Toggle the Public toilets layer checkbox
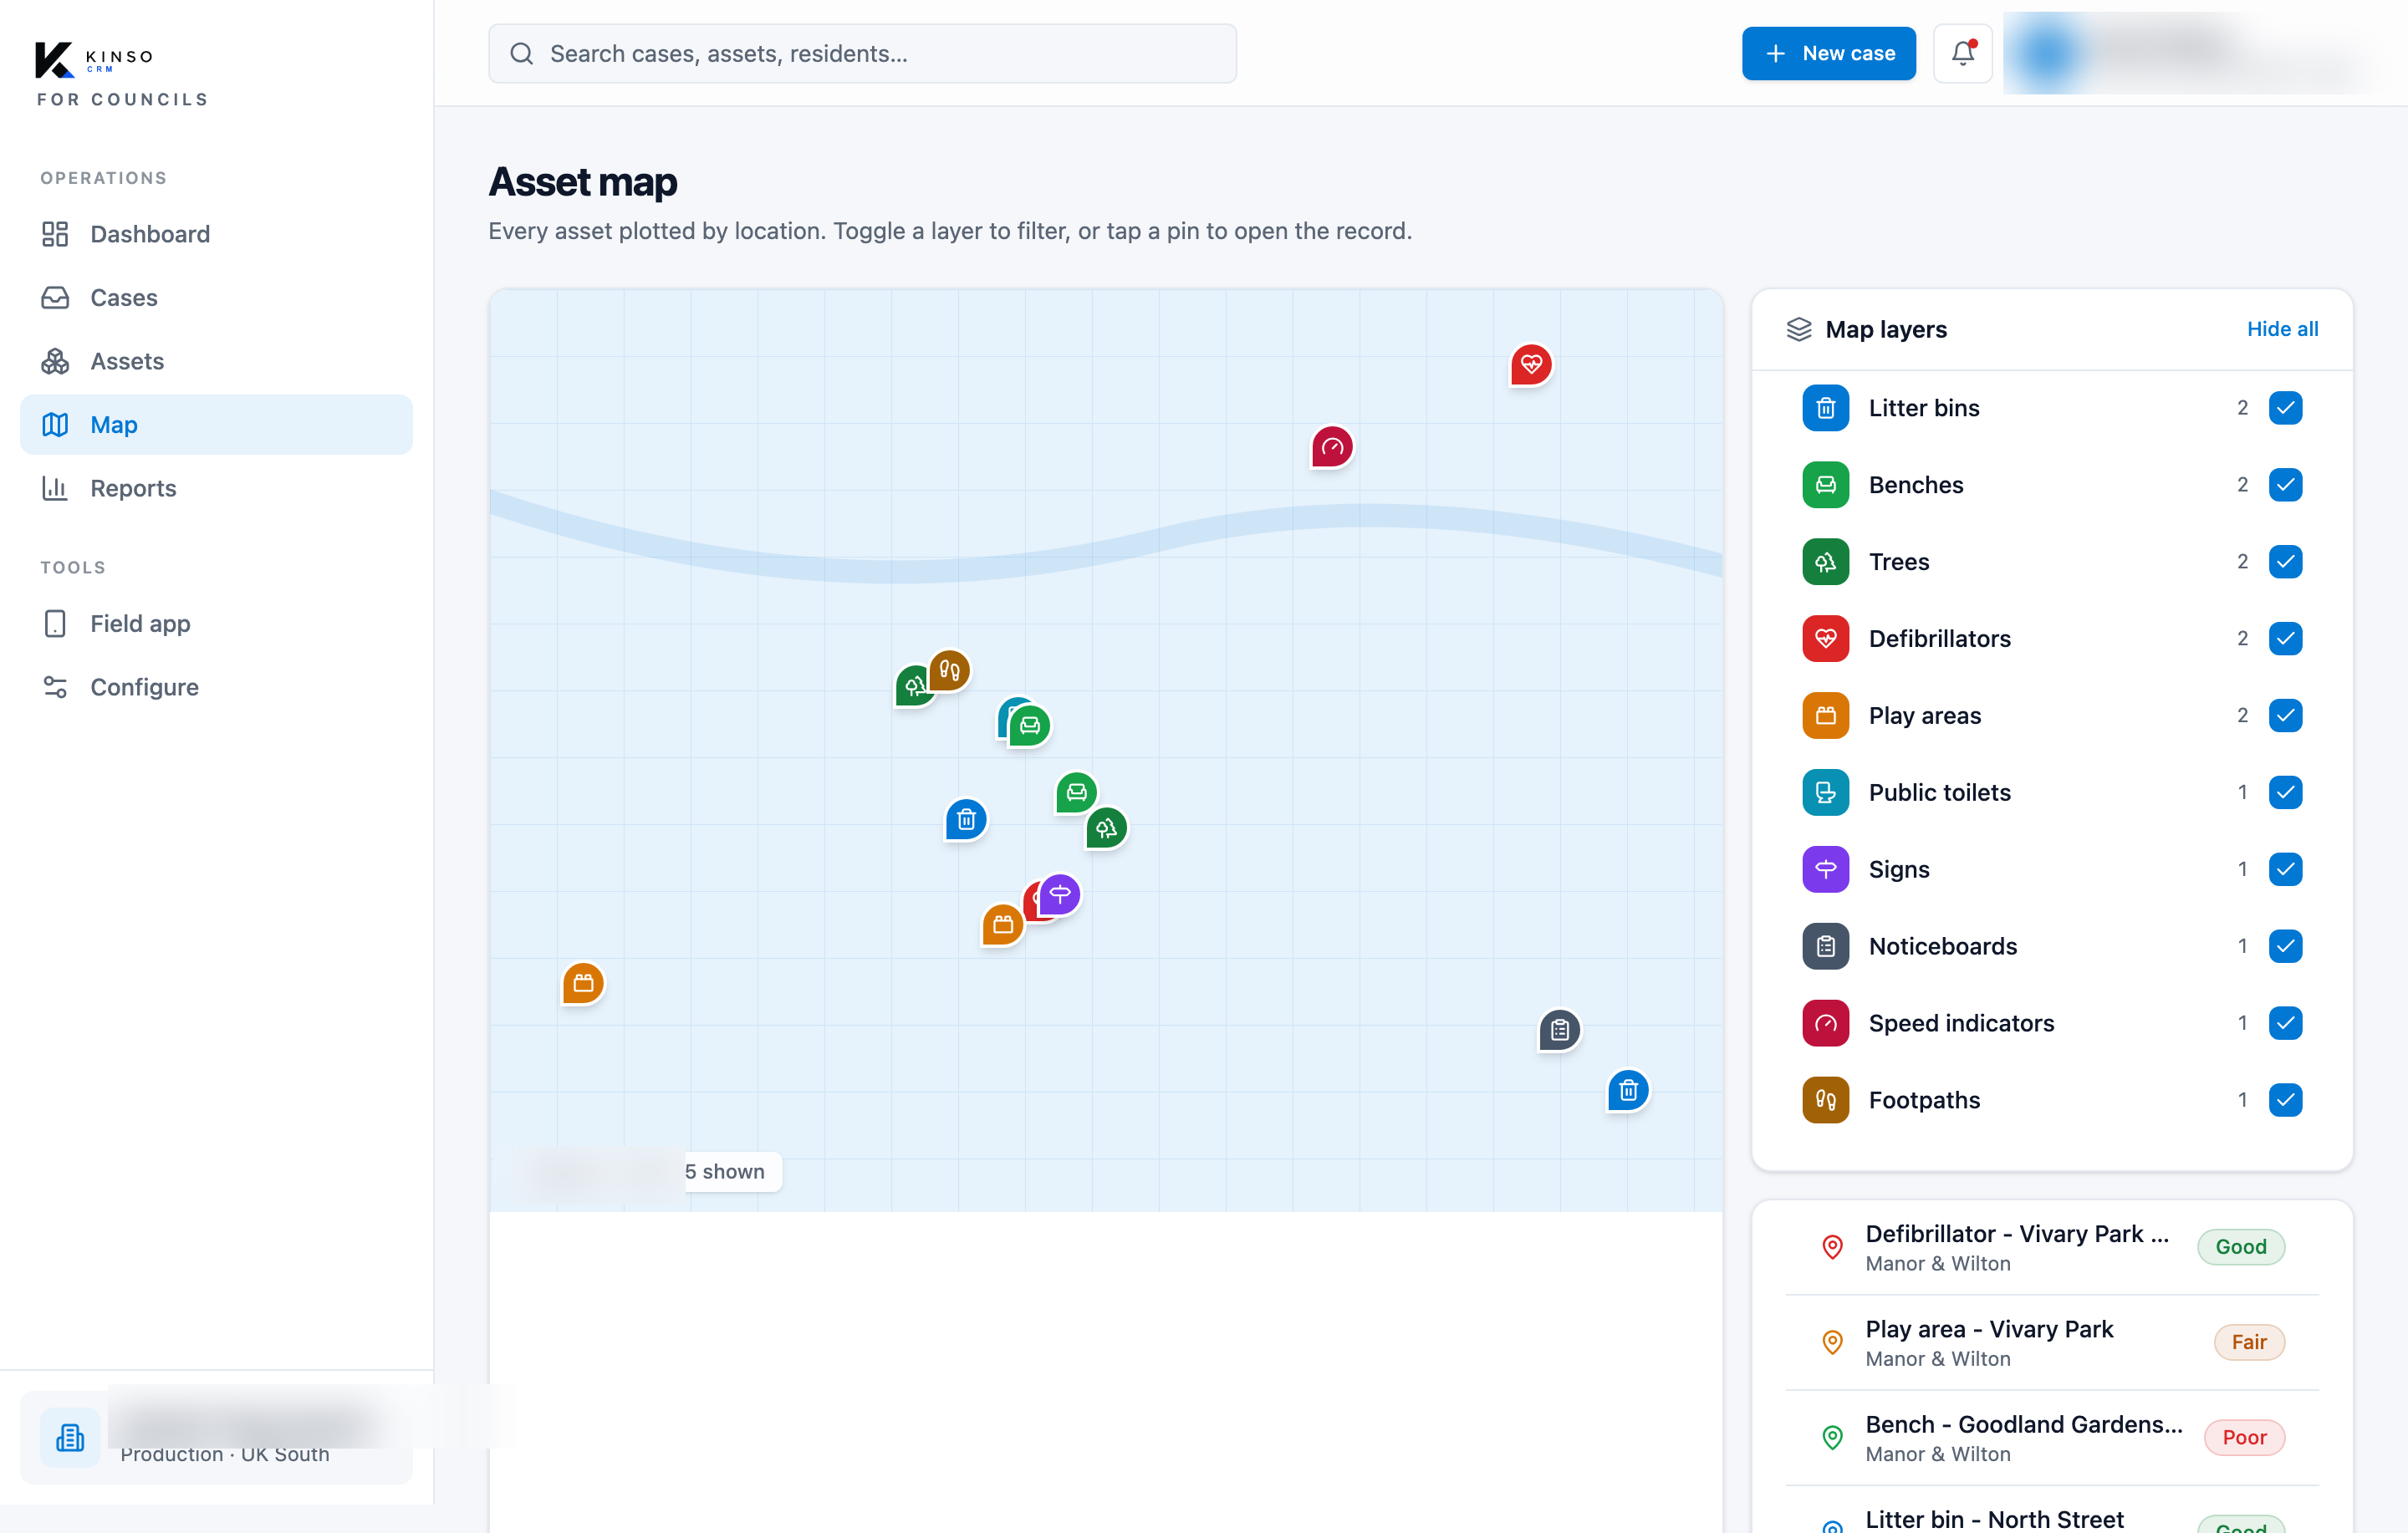Image resolution: width=2408 pixels, height=1533 pixels. tap(2285, 793)
